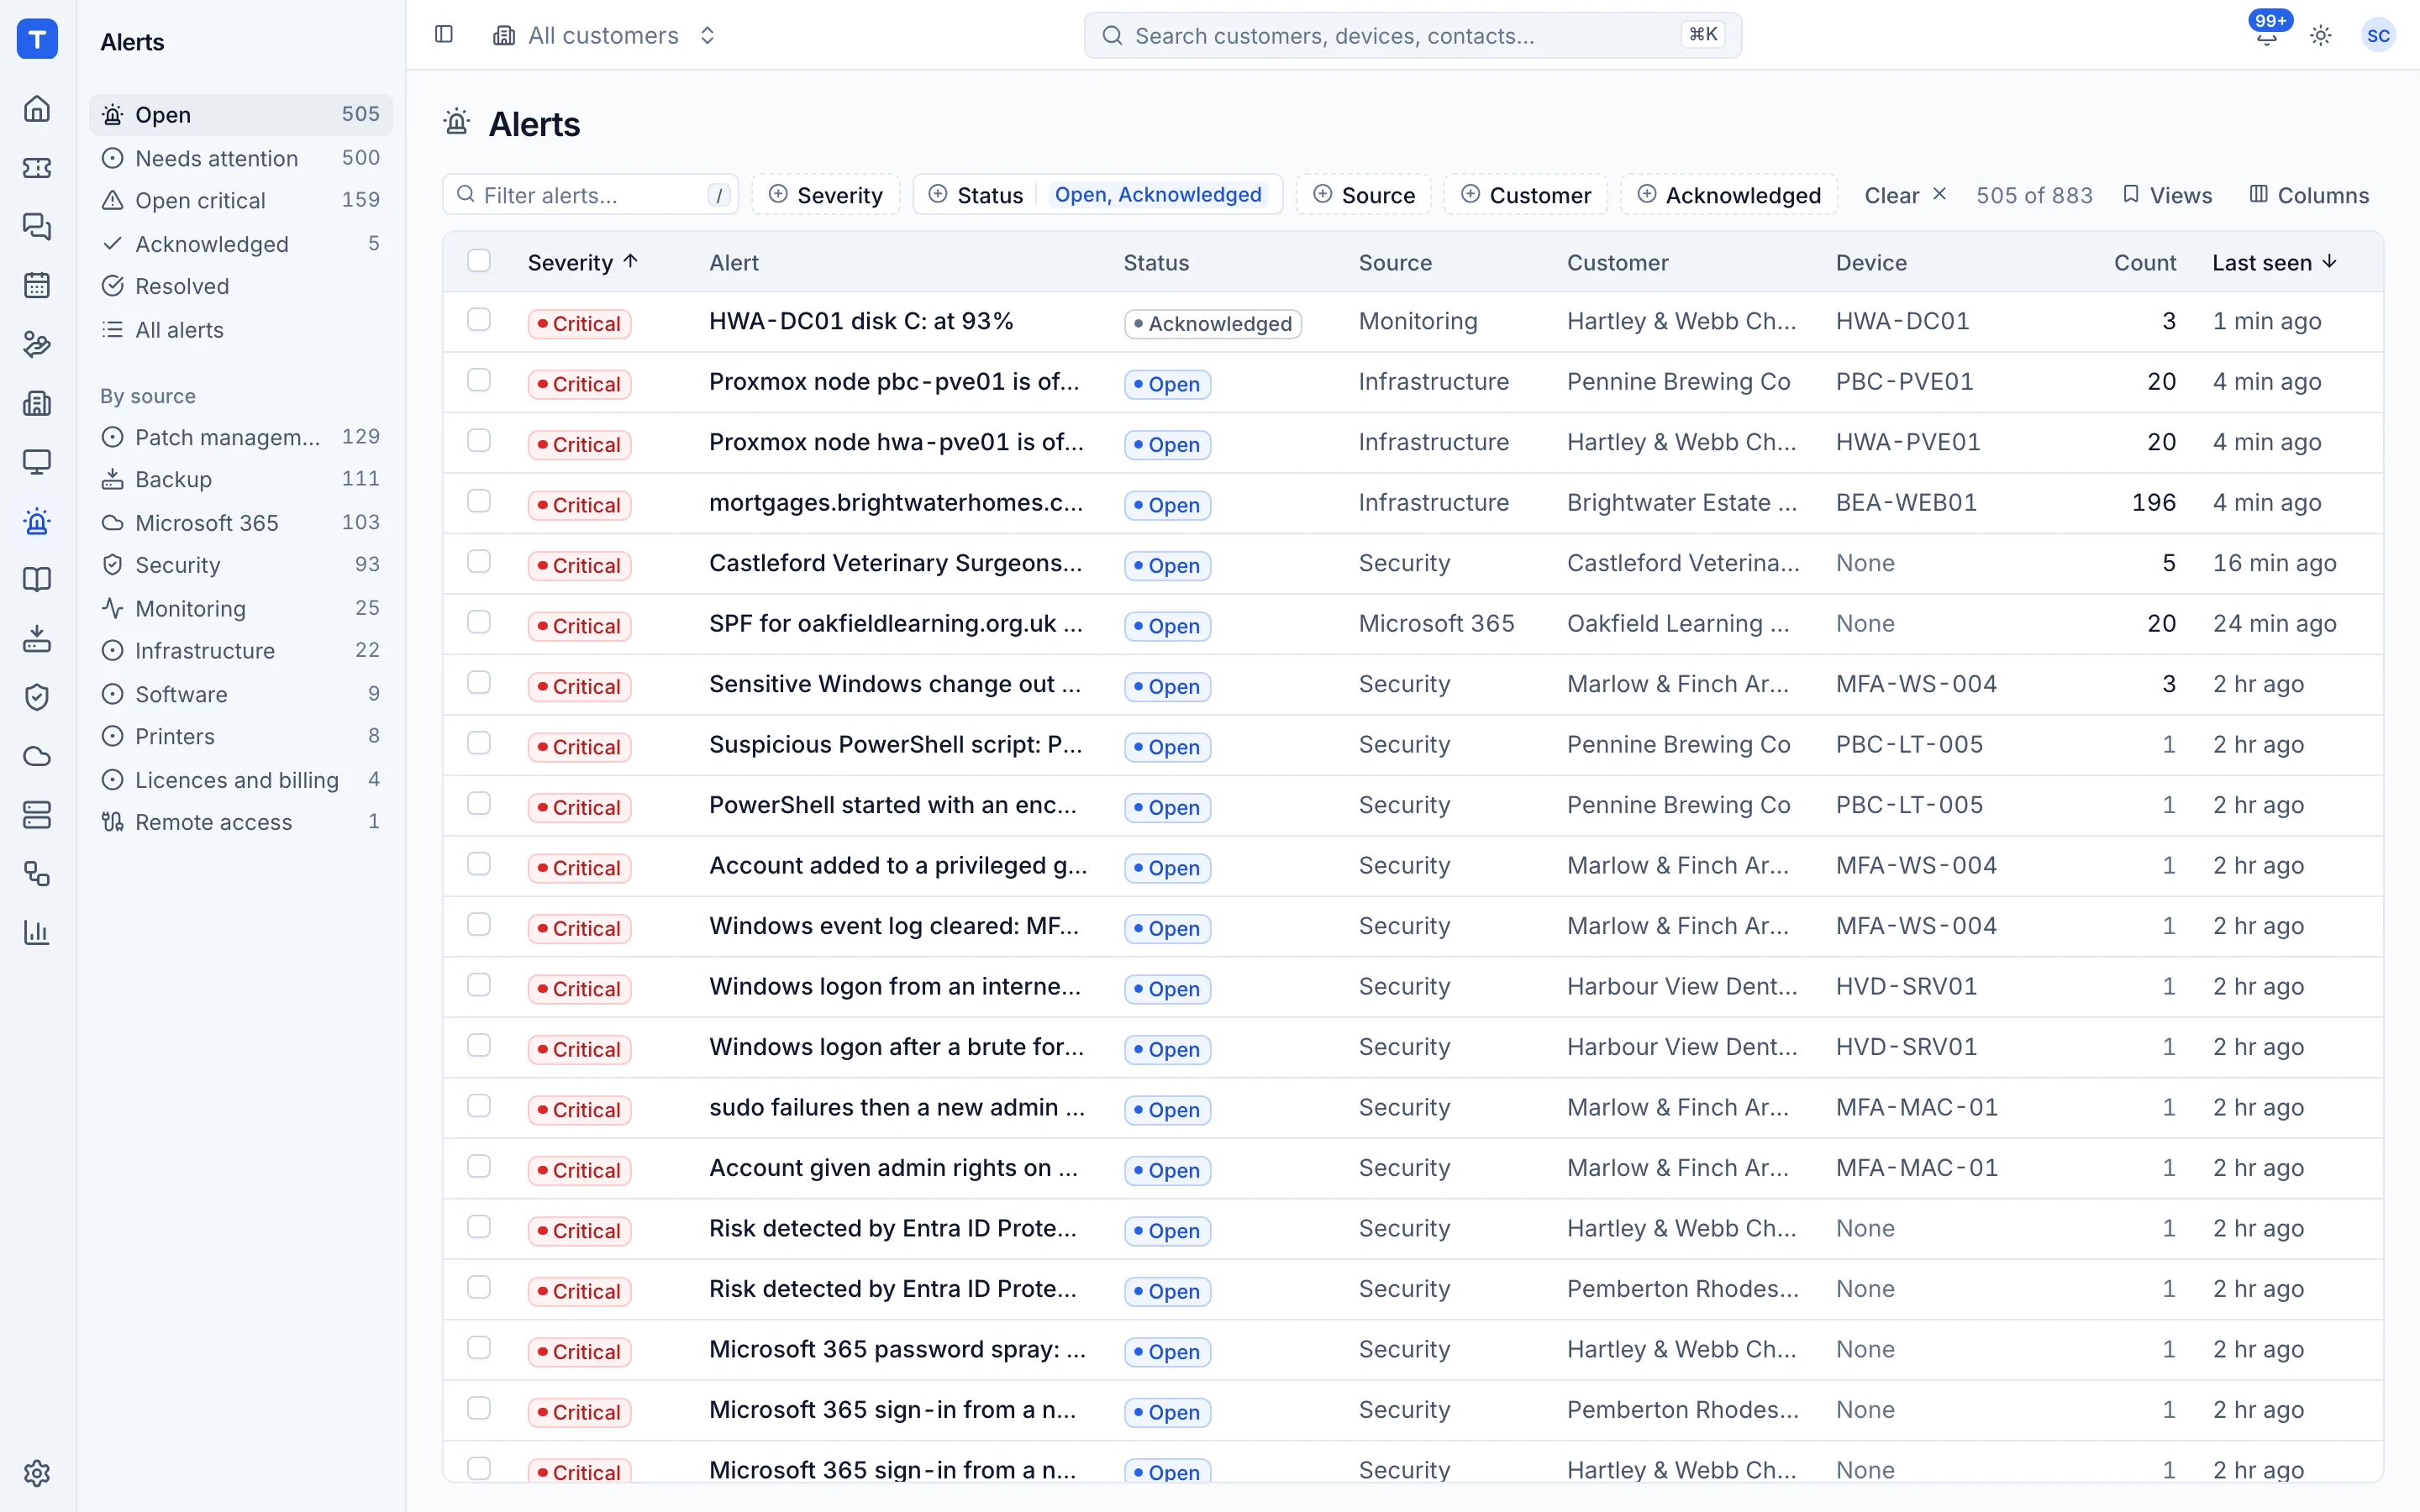The image size is (2420, 1512).
Task: Tick the Proxmox node hwa-pve01 alert checkbox
Action: [479, 441]
